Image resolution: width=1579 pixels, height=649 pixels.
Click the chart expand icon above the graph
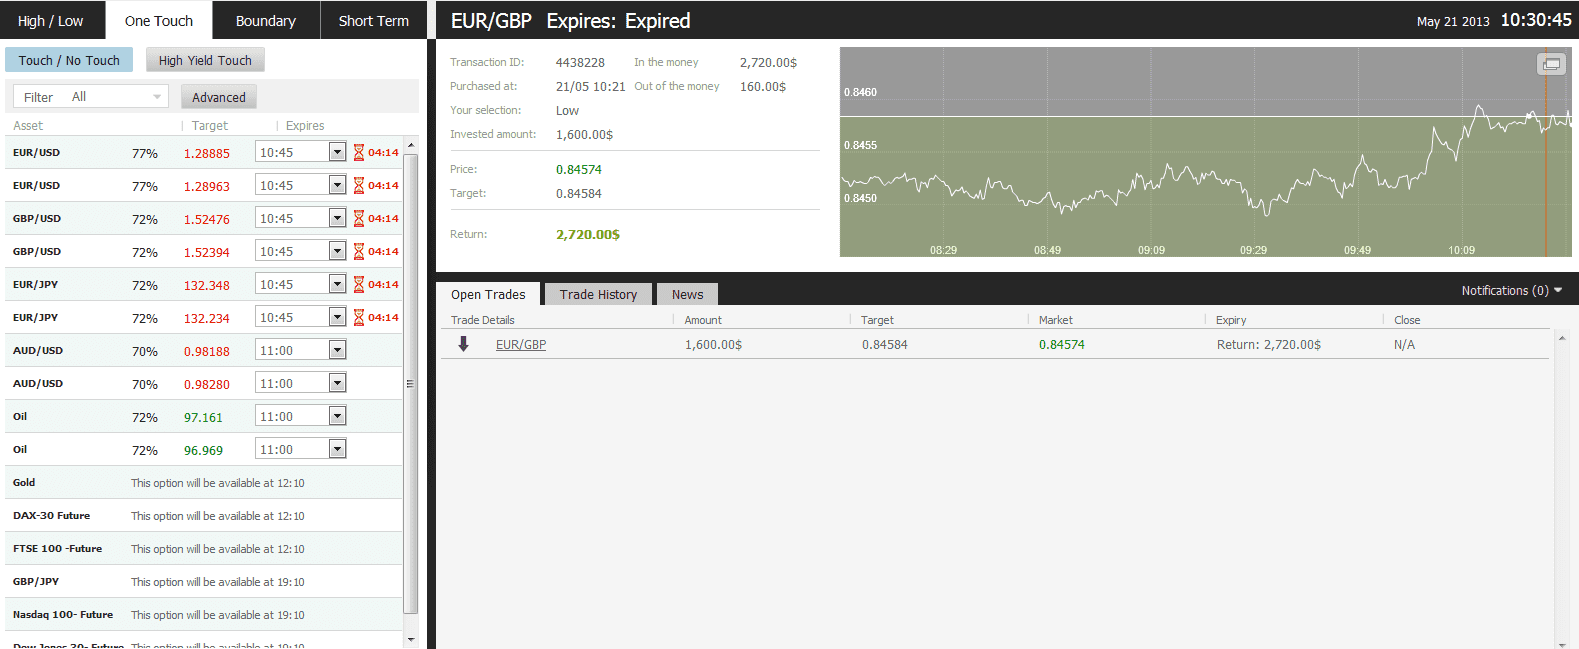[1551, 64]
